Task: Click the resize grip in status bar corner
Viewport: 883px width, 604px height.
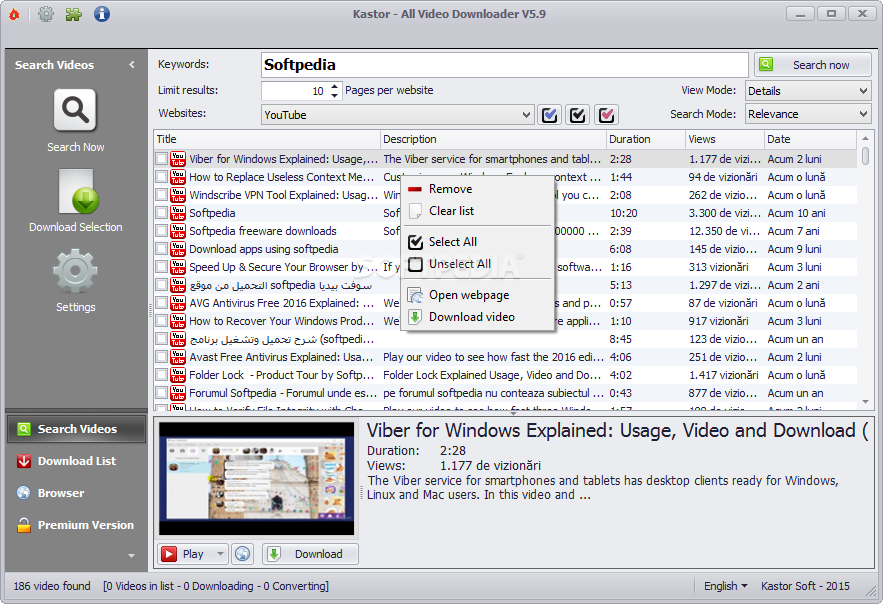Action: pos(872,589)
